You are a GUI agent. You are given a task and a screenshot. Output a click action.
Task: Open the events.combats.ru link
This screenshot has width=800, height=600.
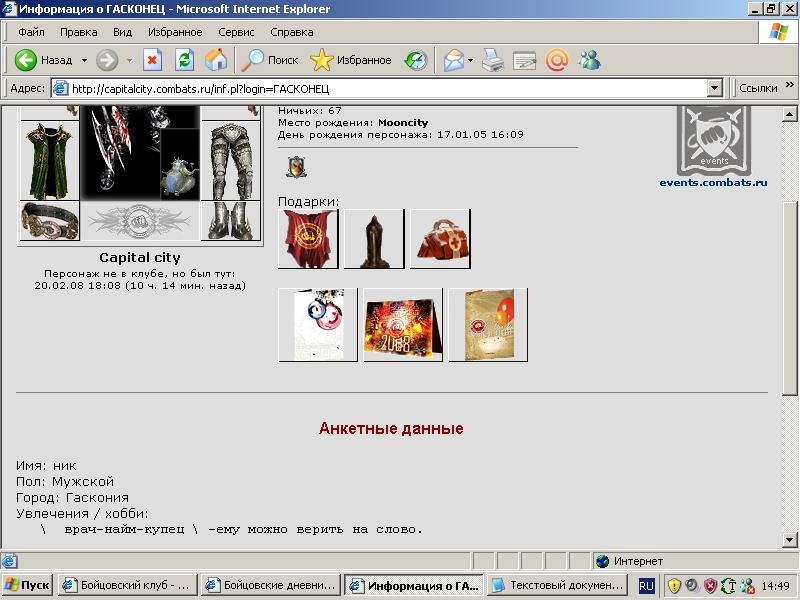[x=713, y=183]
